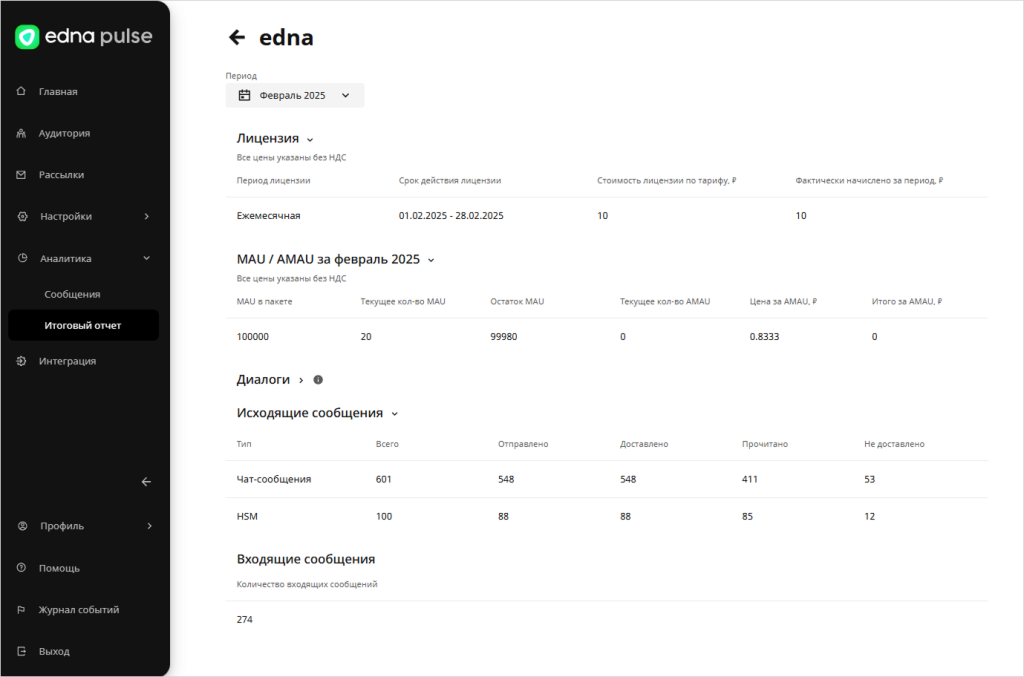This screenshot has width=1024, height=677.
Task: Click the Журнал событий flag icon
Action: coord(22,610)
